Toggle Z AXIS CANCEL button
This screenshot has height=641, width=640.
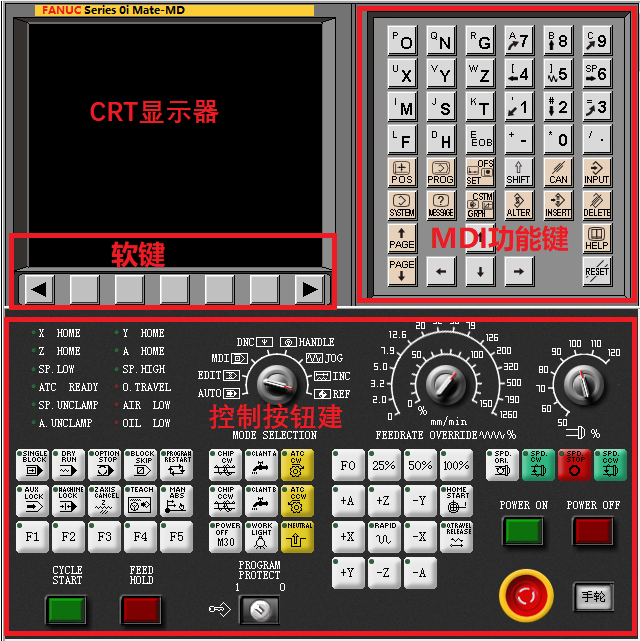(104, 501)
